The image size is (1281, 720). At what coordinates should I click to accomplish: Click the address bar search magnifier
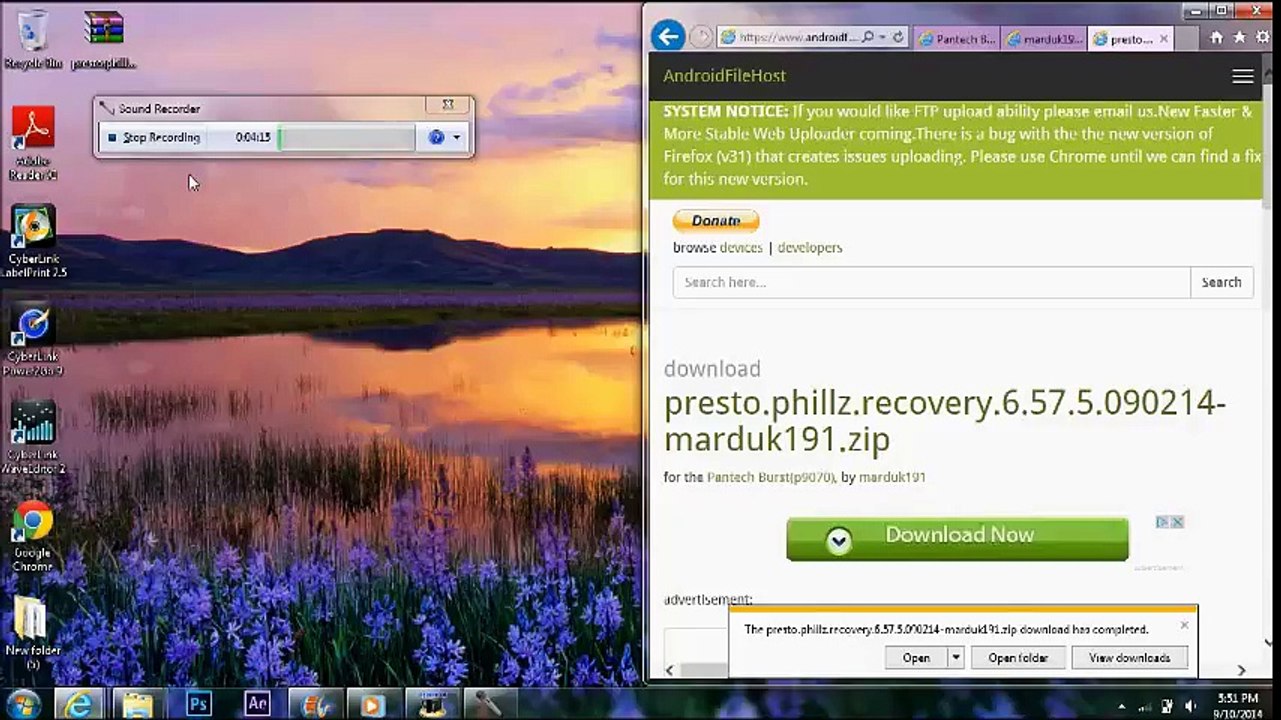(x=867, y=37)
